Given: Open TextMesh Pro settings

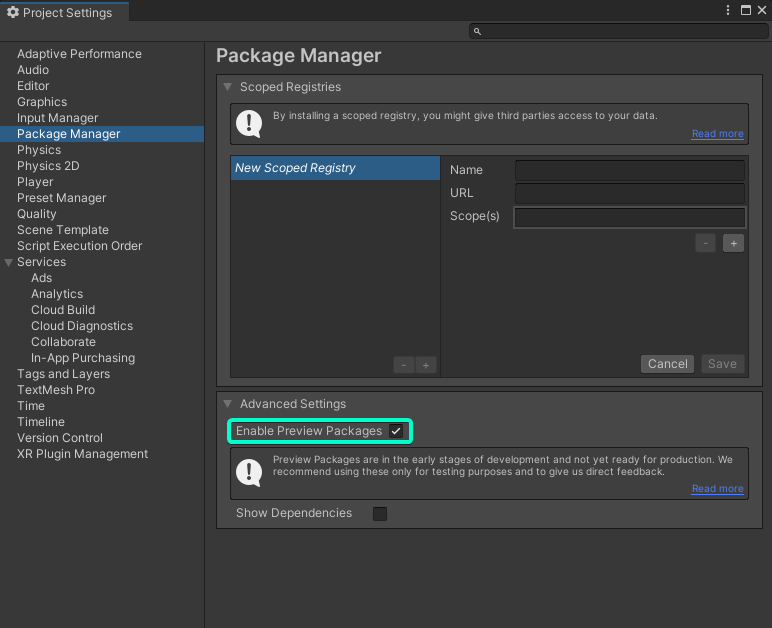Looking at the screenshot, I should click(x=56, y=390).
